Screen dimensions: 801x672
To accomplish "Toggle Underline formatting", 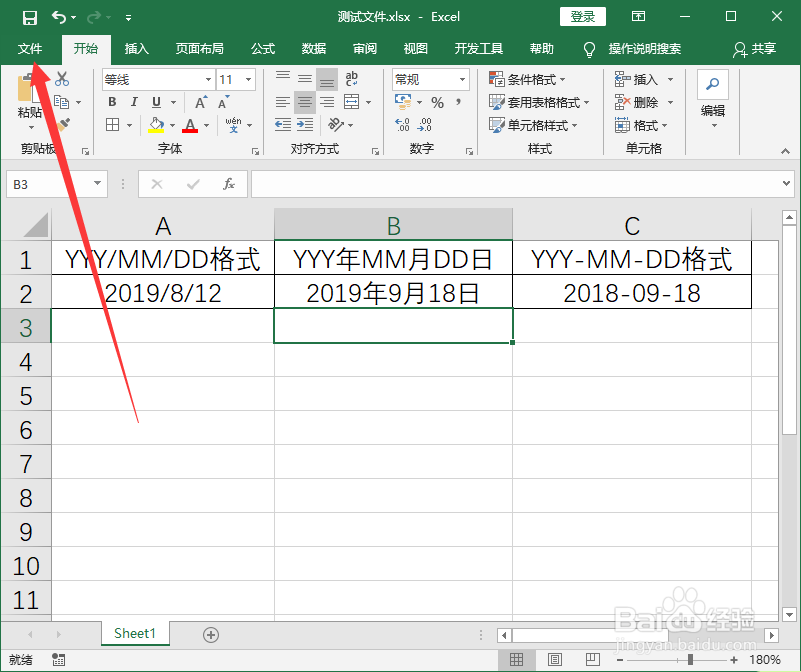I will (156, 102).
